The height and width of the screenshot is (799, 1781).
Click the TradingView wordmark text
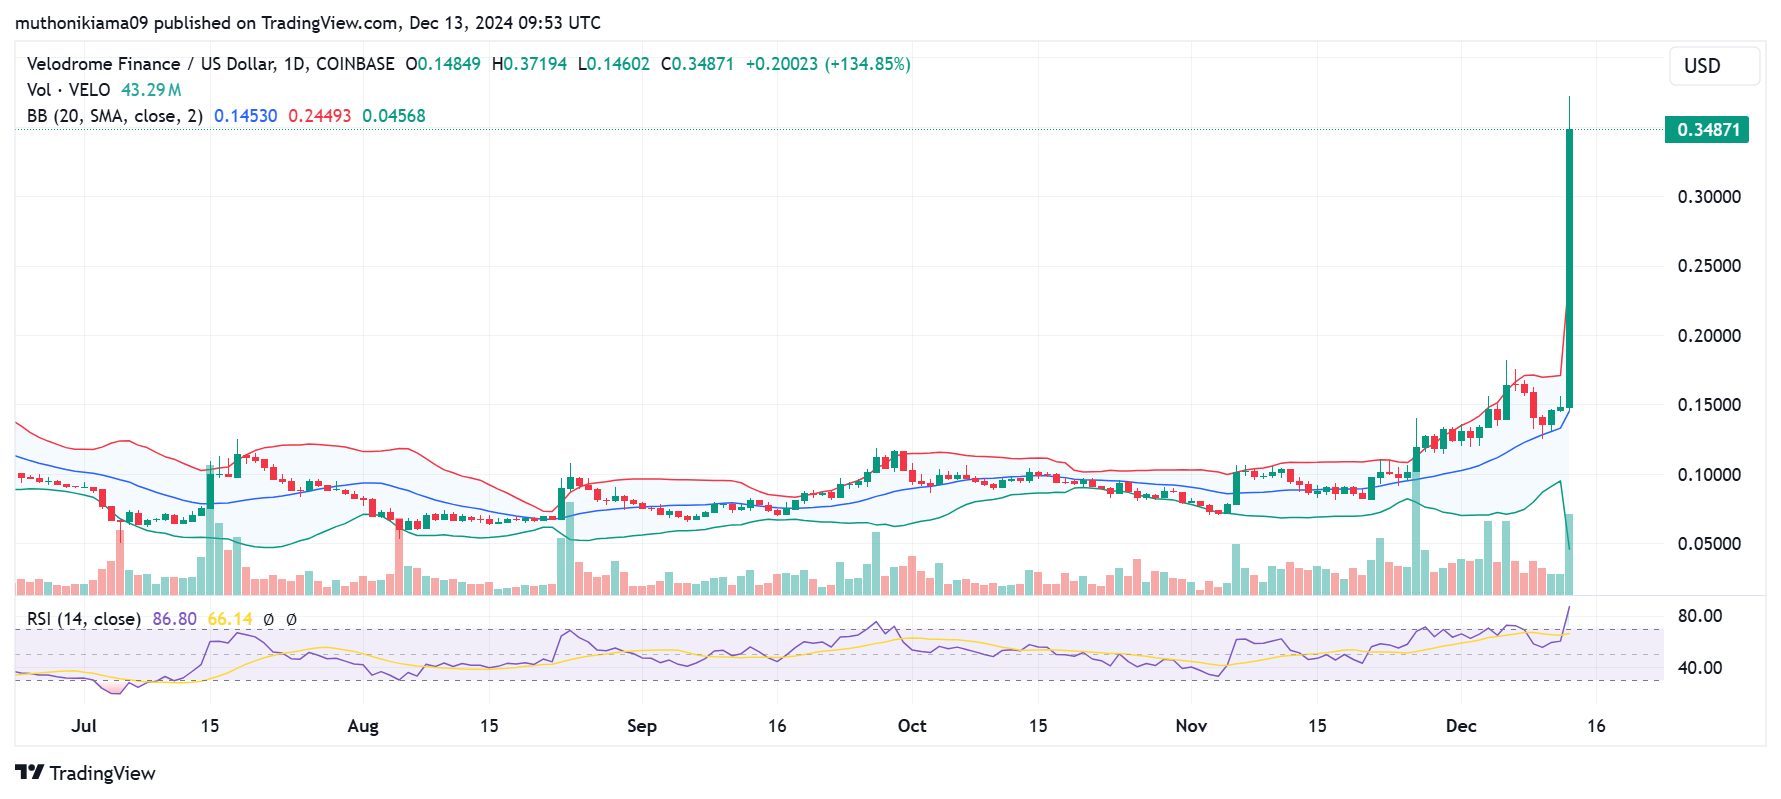(x=102, y=773)
